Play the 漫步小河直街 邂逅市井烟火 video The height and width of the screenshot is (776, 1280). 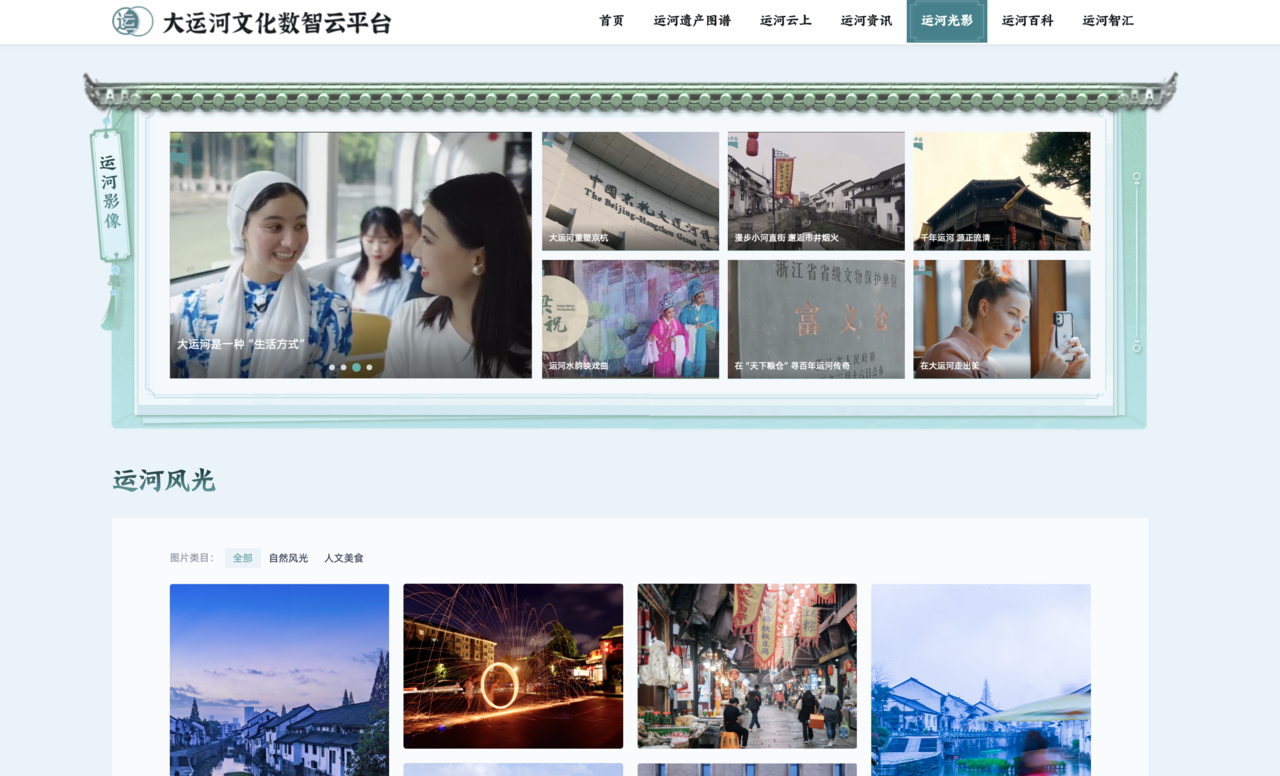[x=816, y=190]
